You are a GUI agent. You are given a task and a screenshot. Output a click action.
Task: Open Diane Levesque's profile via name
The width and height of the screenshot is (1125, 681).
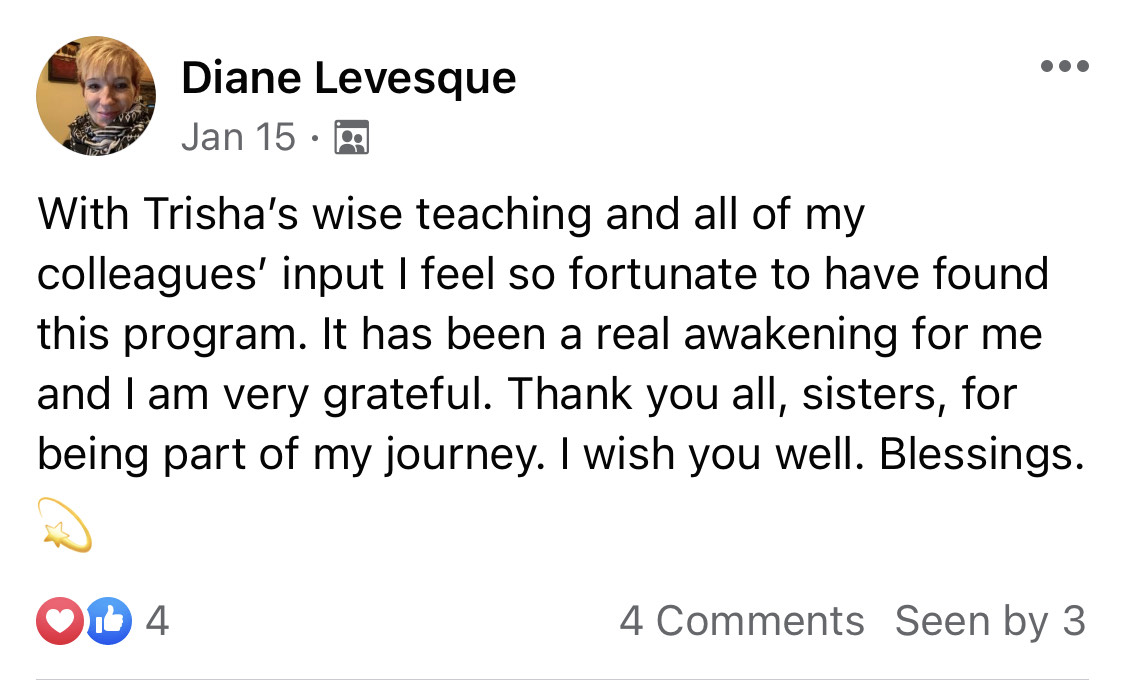click(x=348, y=78)
